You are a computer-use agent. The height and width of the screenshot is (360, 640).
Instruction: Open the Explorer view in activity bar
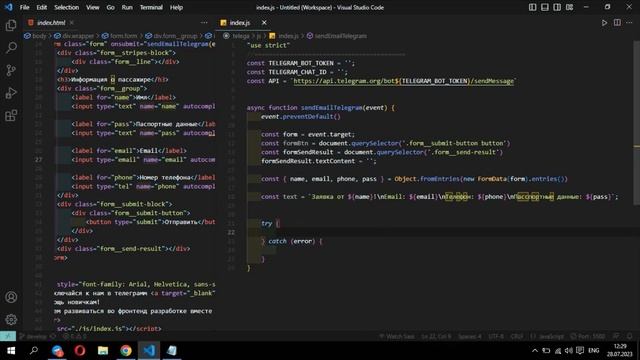11,25
